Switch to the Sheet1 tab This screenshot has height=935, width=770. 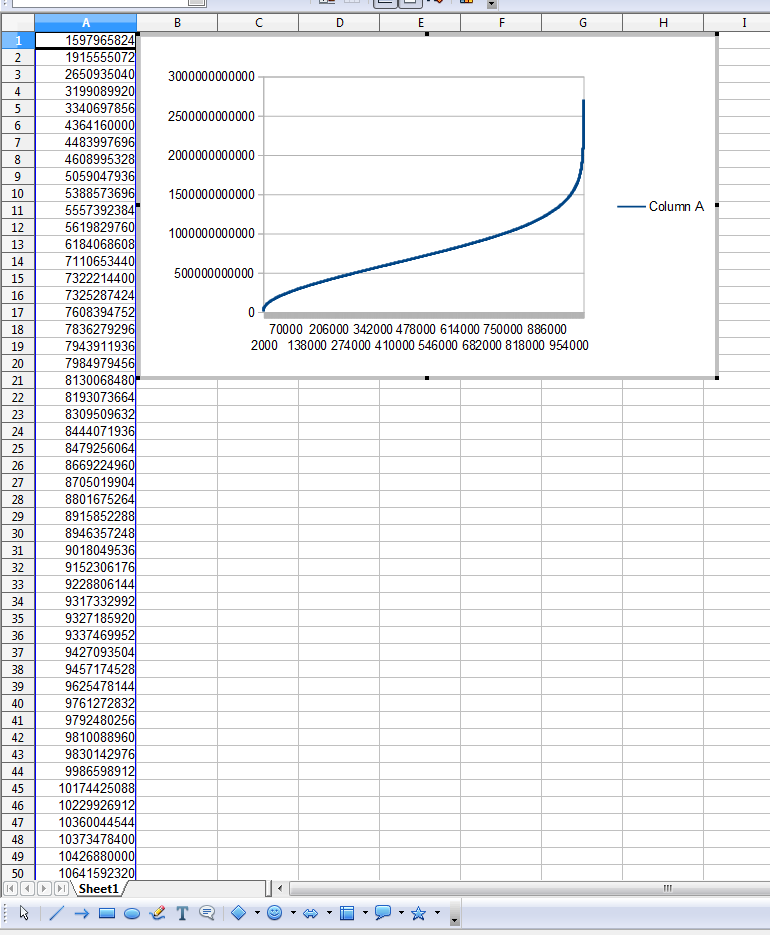[x=99, y=888]
